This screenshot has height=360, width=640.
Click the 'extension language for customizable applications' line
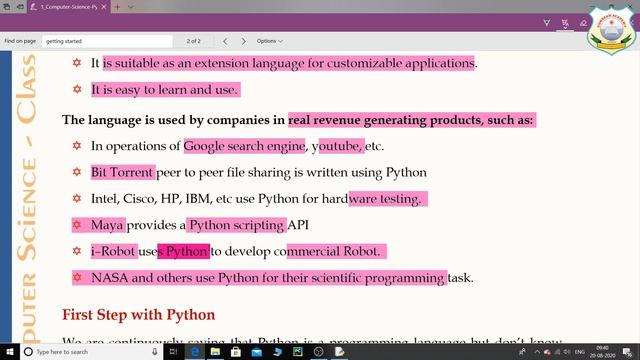tap(284, 63)
